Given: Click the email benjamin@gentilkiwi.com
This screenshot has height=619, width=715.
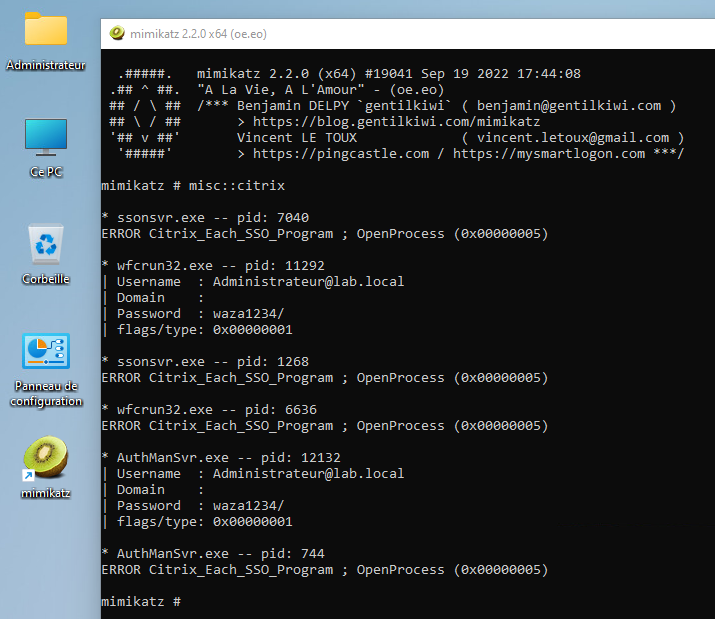Looking at the screenshot, I should point(569,106).
